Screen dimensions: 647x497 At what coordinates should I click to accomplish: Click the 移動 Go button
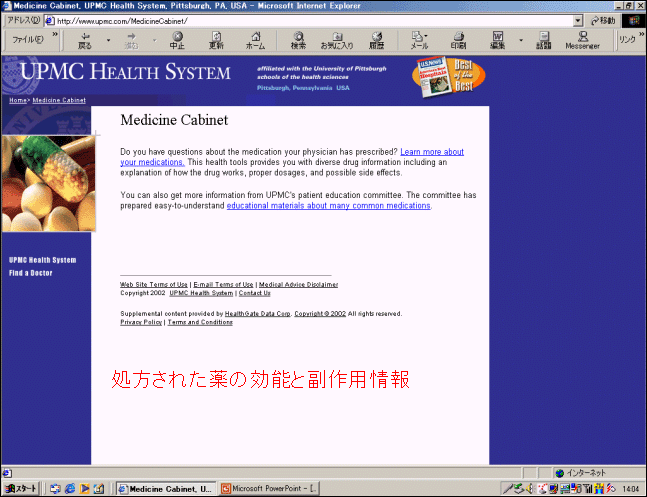[601, 20]
